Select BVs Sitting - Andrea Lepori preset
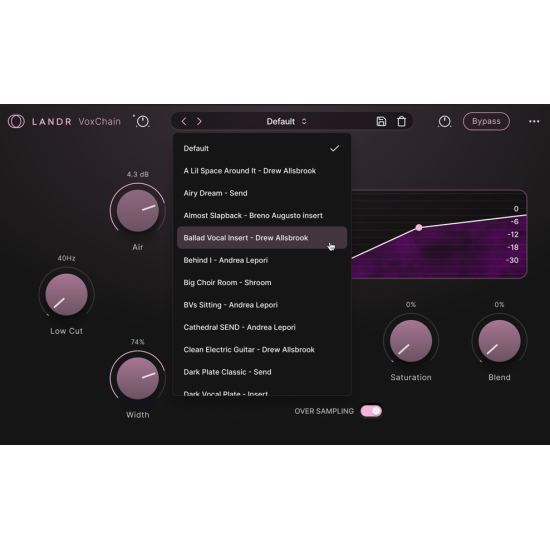550x550 pixels. (262, 305)
